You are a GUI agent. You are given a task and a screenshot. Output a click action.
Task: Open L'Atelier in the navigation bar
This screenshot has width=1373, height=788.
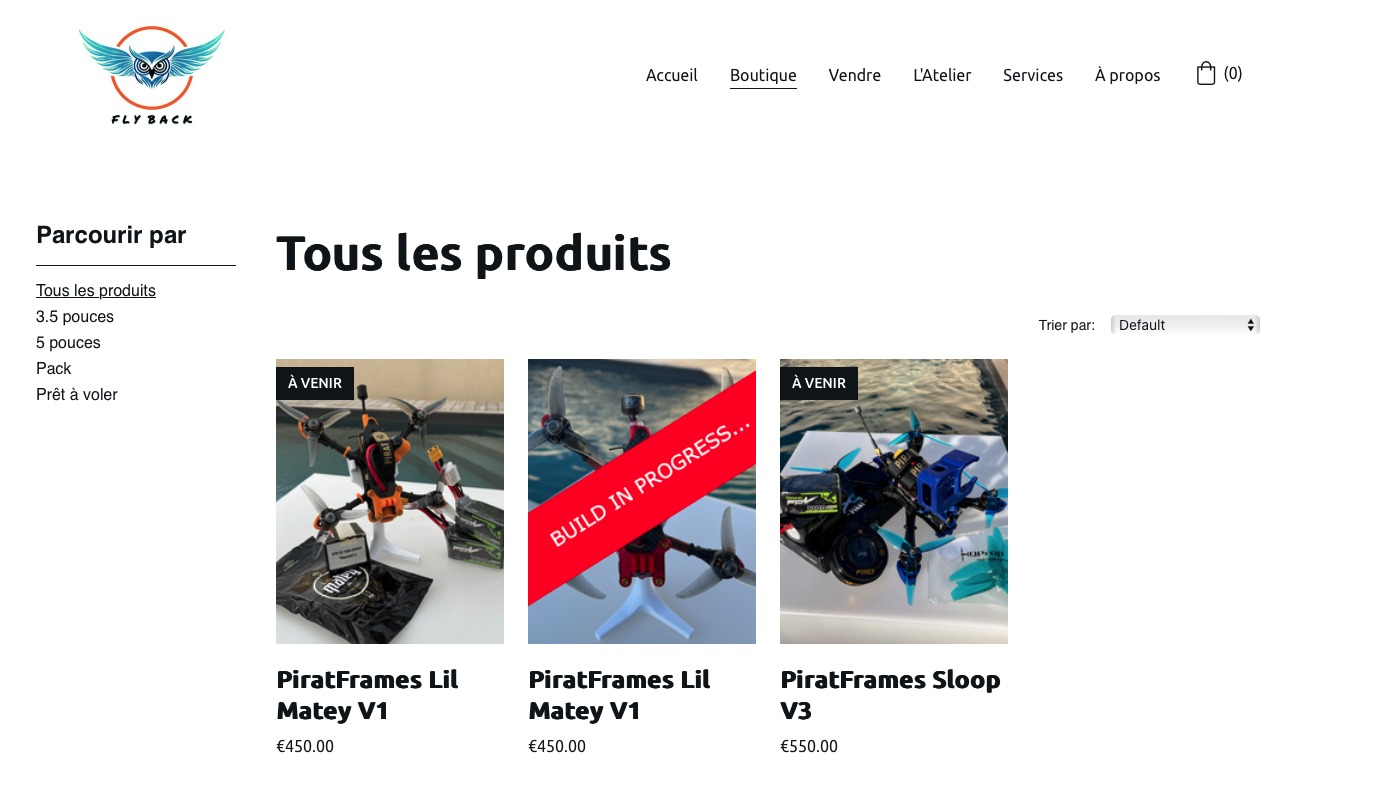(x=942, y=75)
